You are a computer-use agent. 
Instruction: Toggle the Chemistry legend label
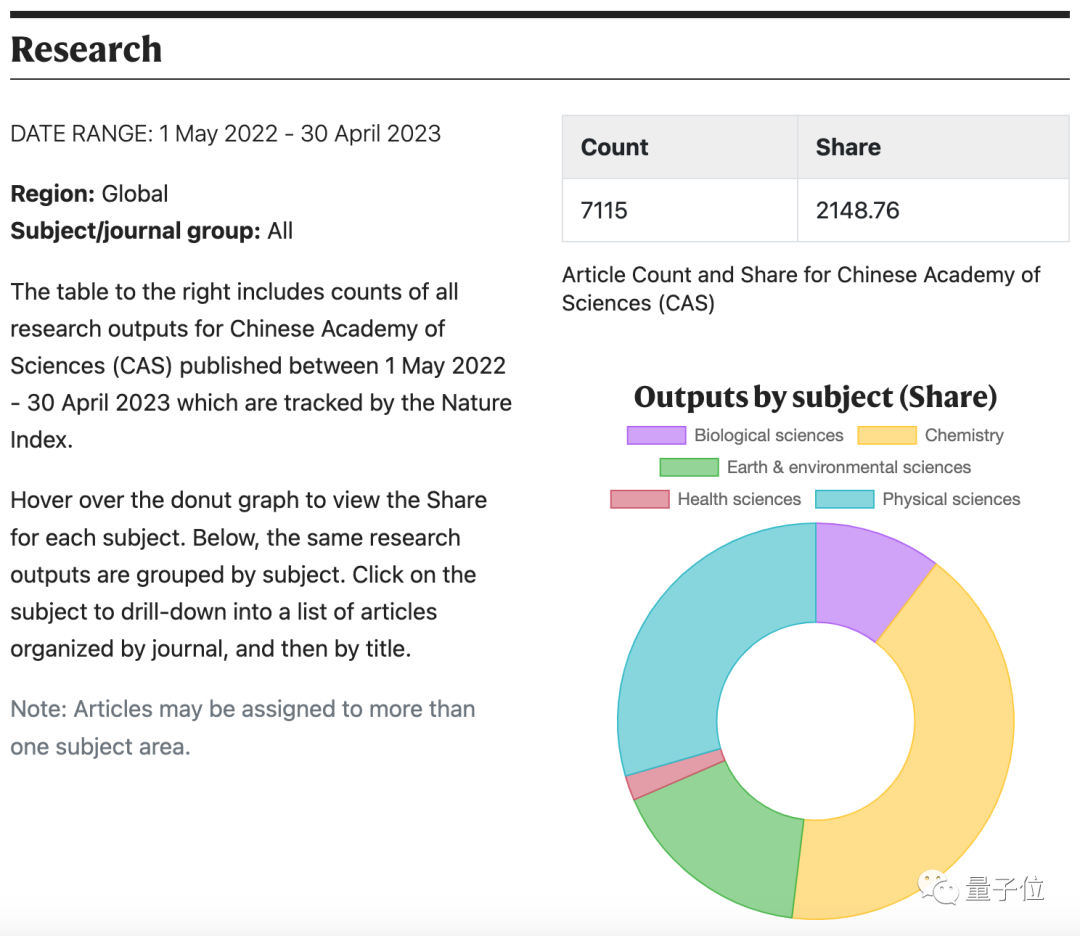(964, 436)
